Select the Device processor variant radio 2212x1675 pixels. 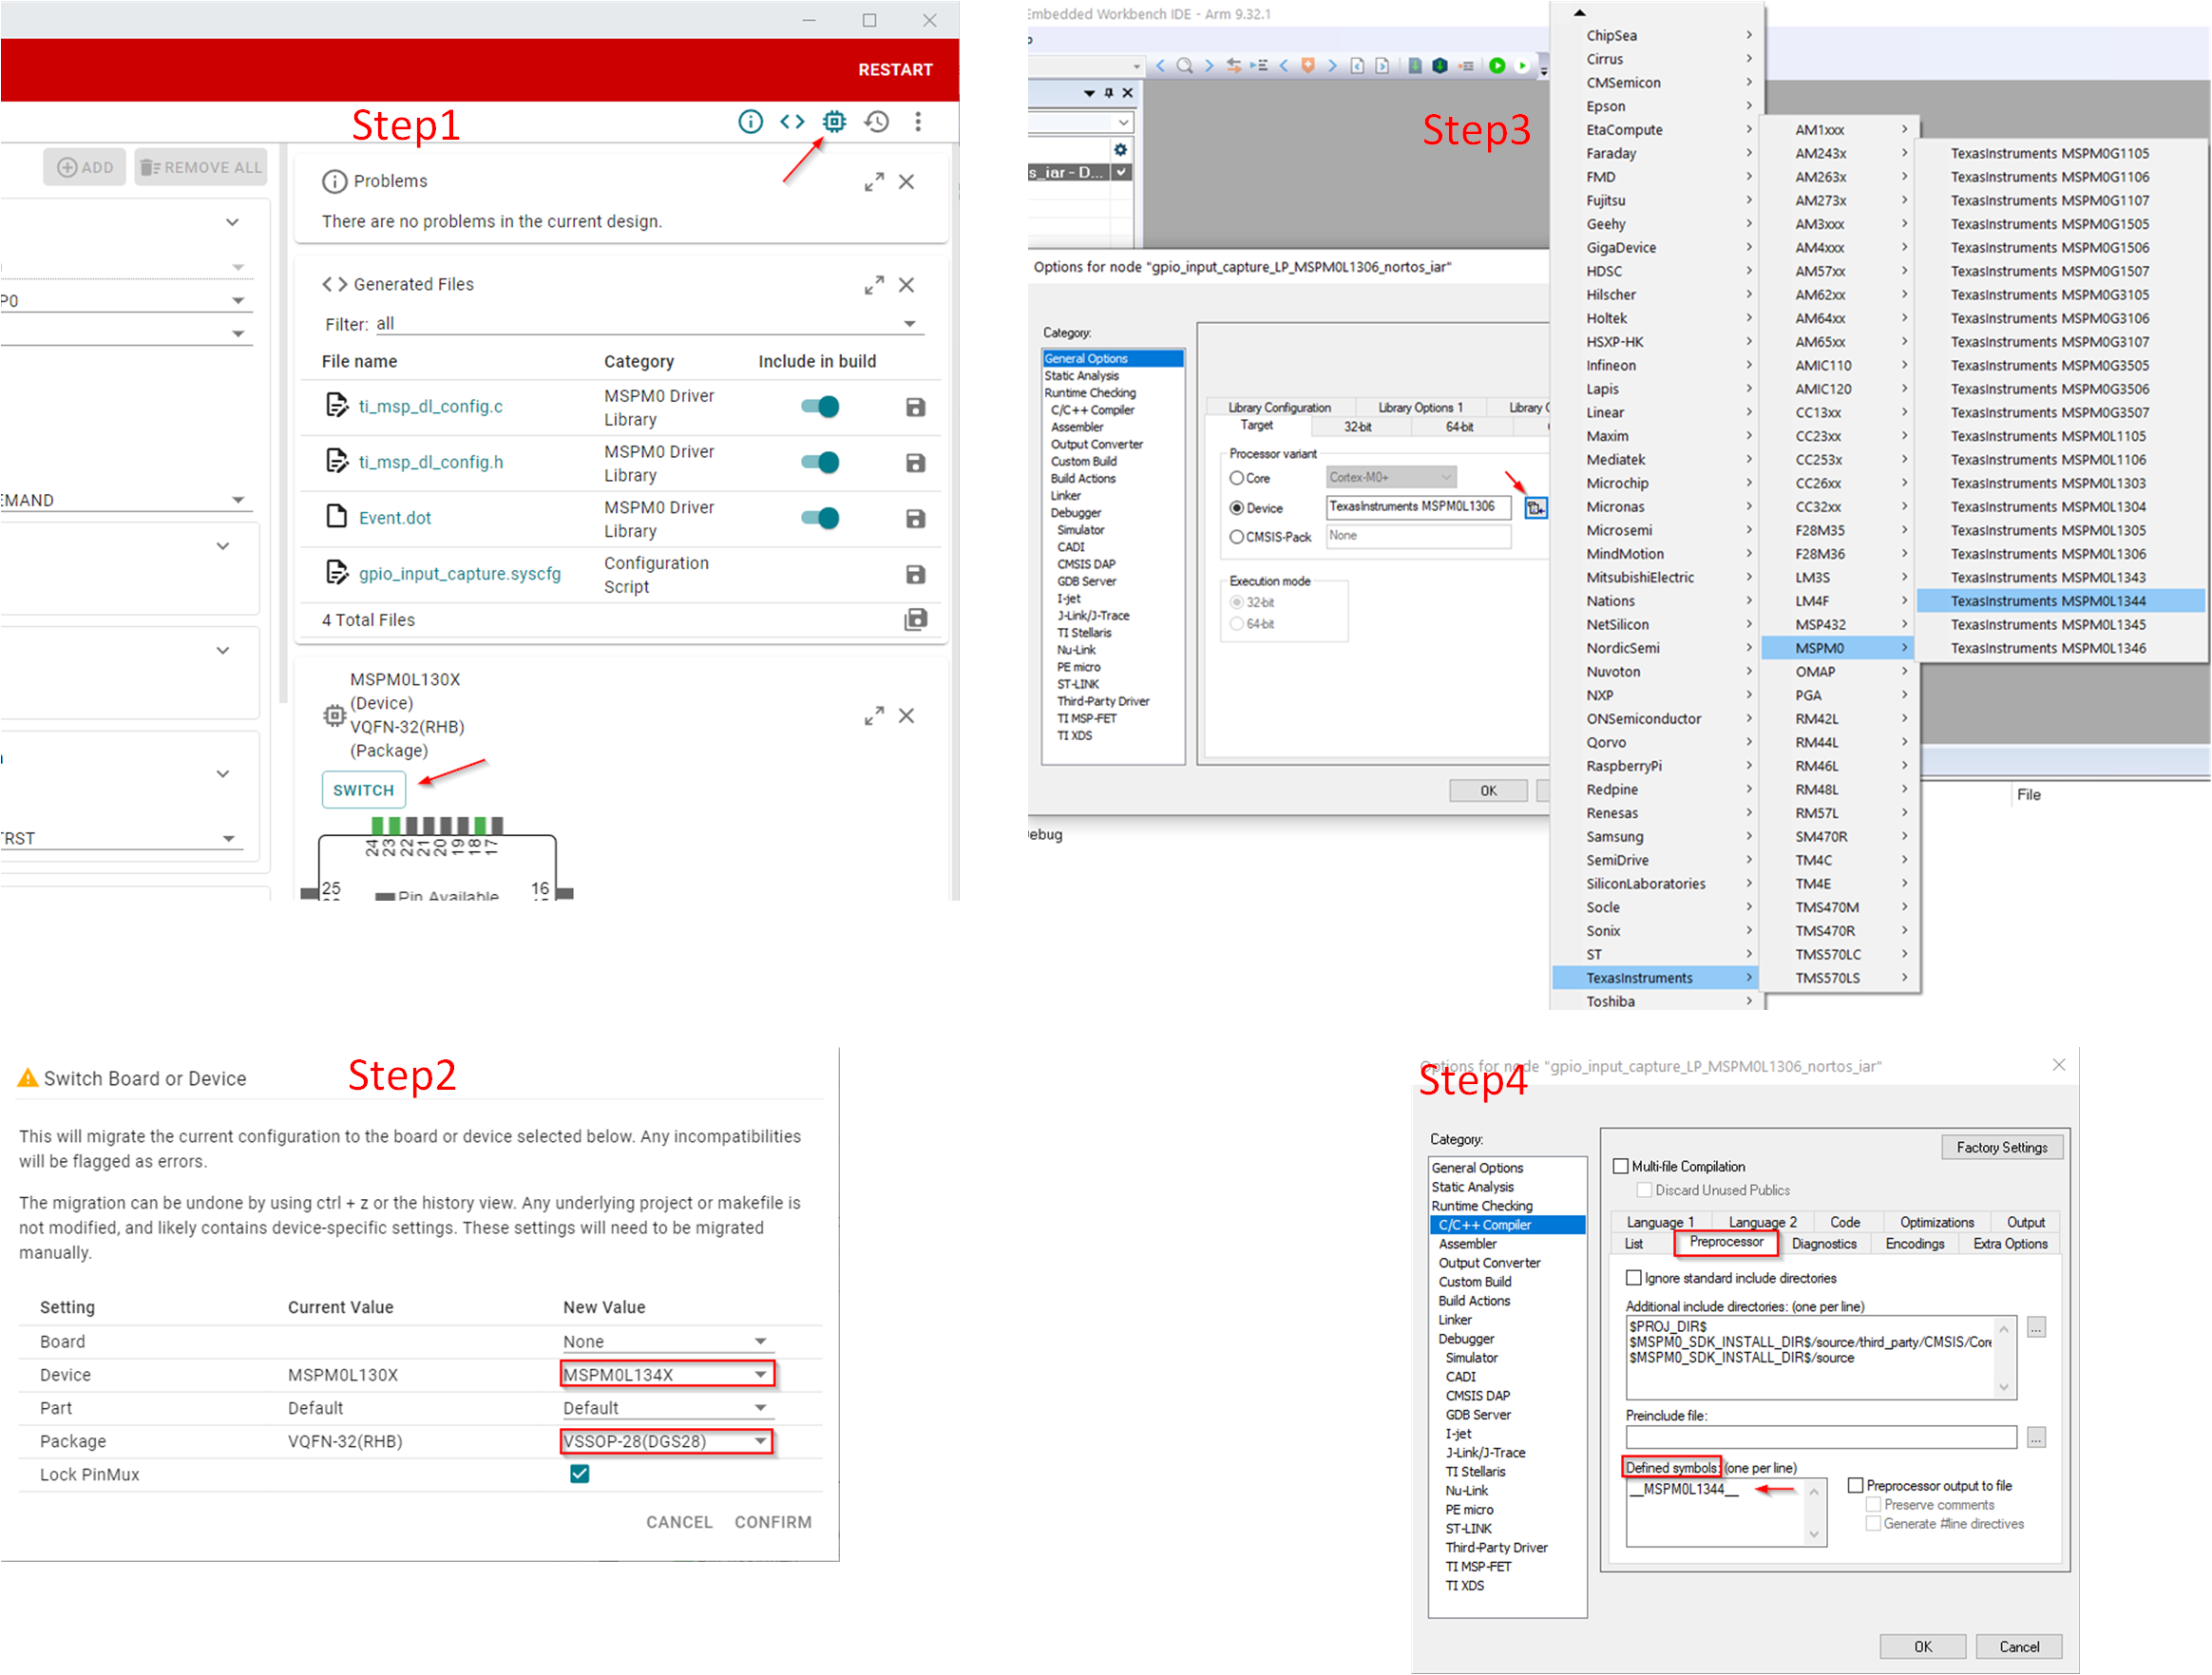1236,509
